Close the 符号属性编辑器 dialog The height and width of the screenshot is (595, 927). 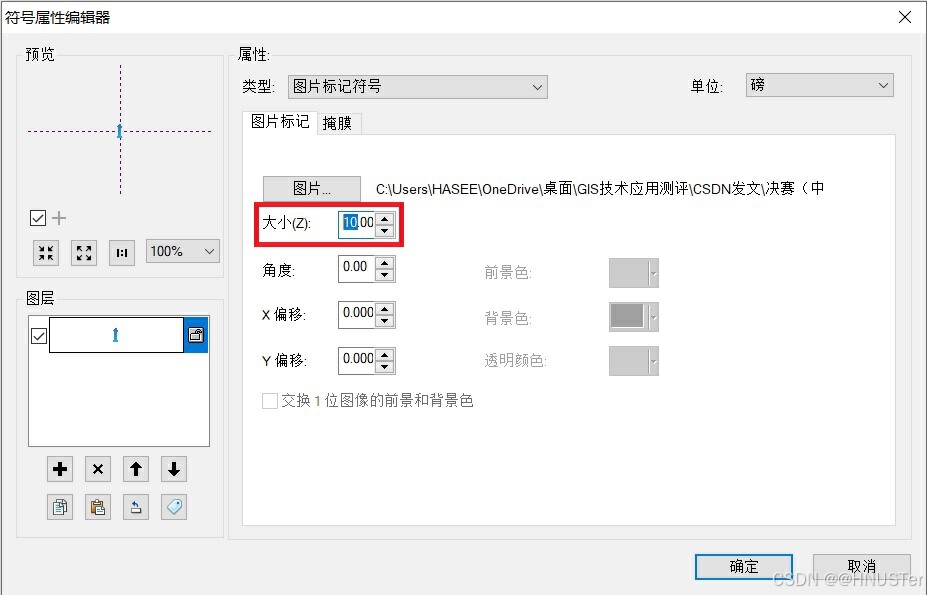click(x=905, y=17)
